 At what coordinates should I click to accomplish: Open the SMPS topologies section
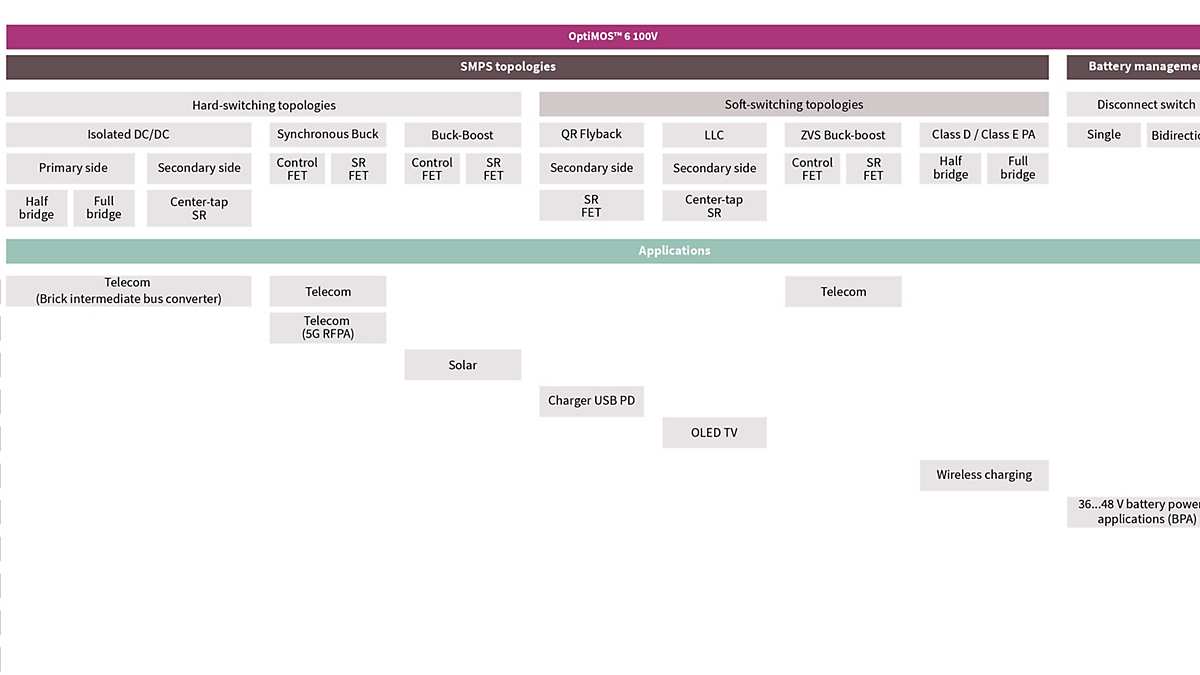[508, 66]
